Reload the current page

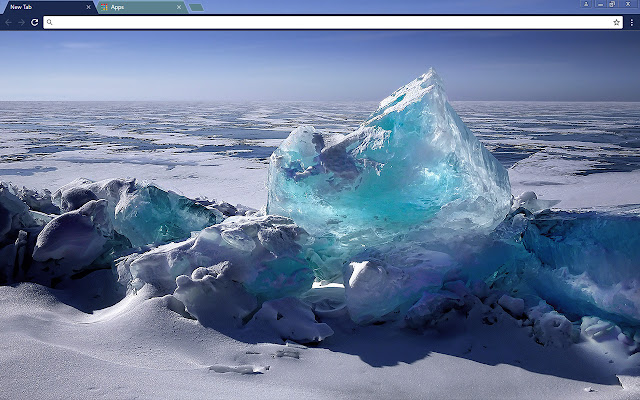click(x=35, y=22)
